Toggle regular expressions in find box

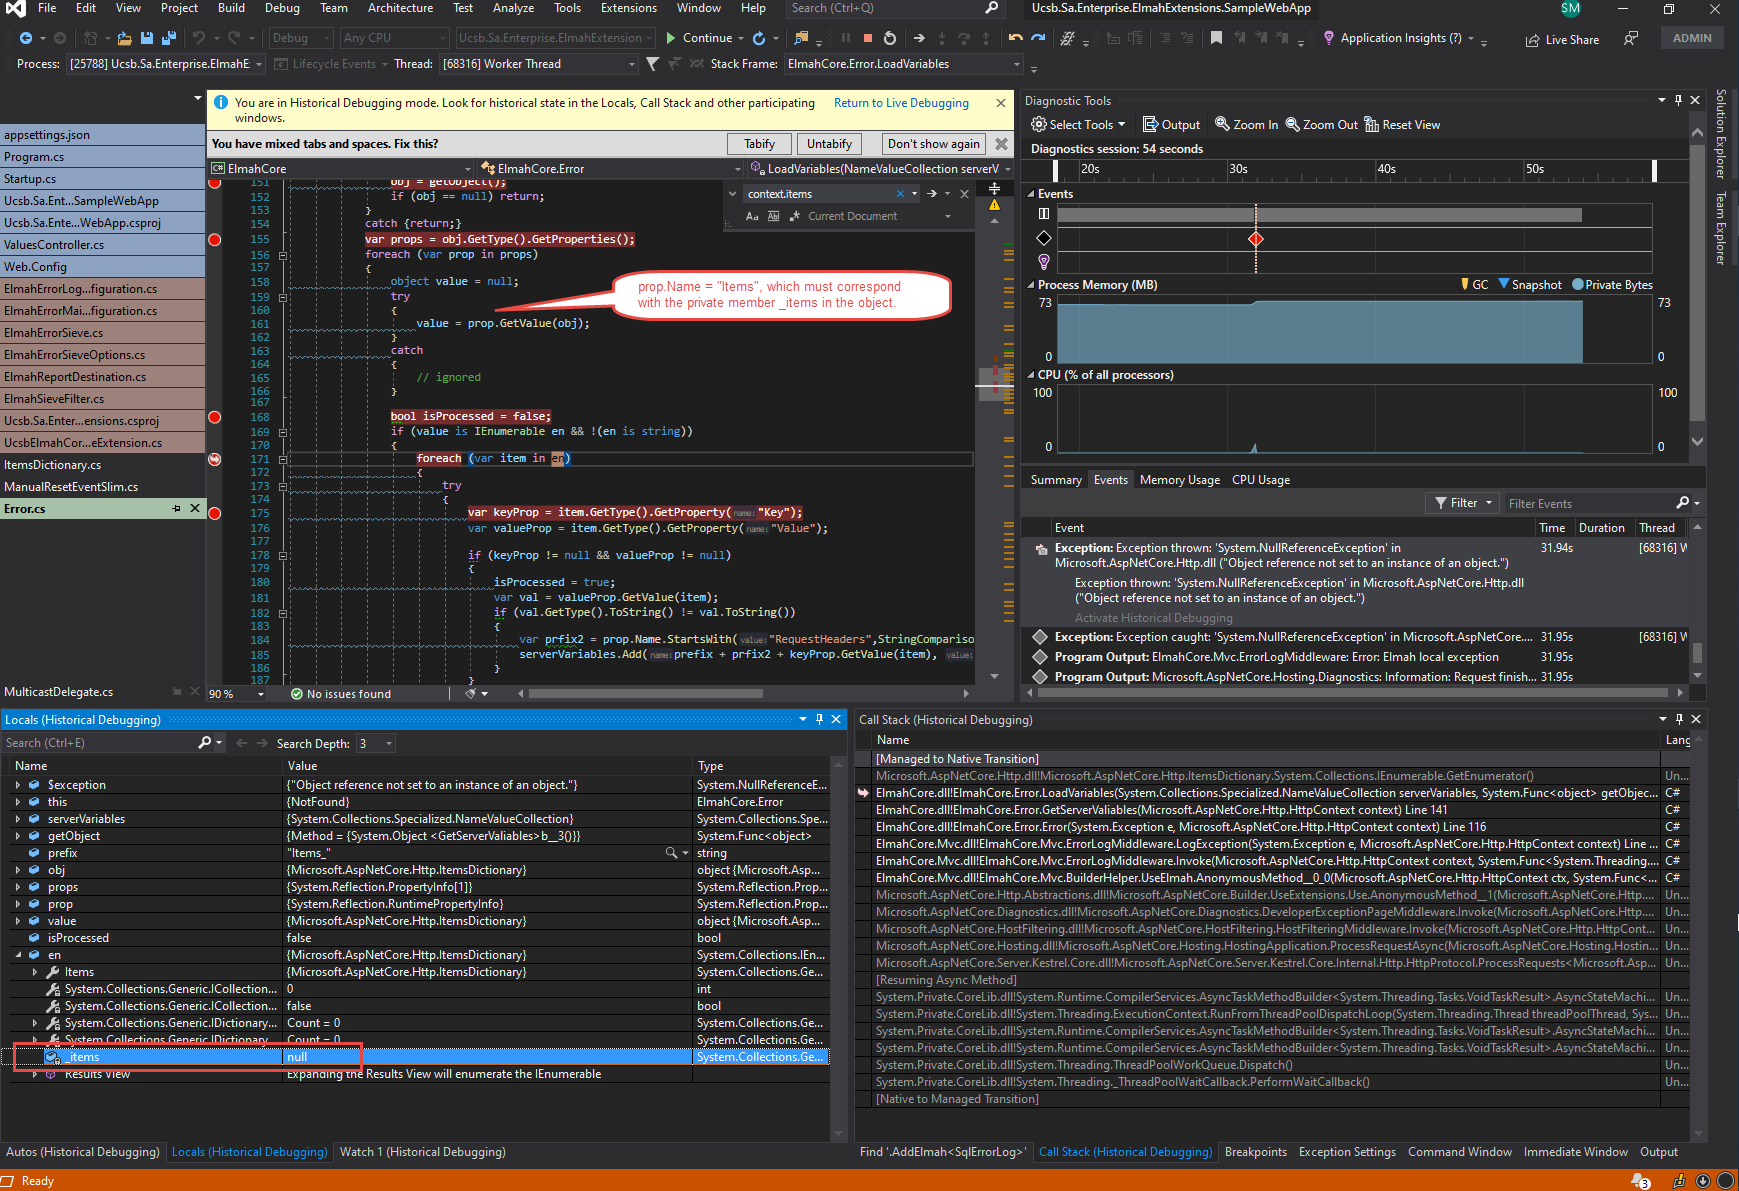795,216
